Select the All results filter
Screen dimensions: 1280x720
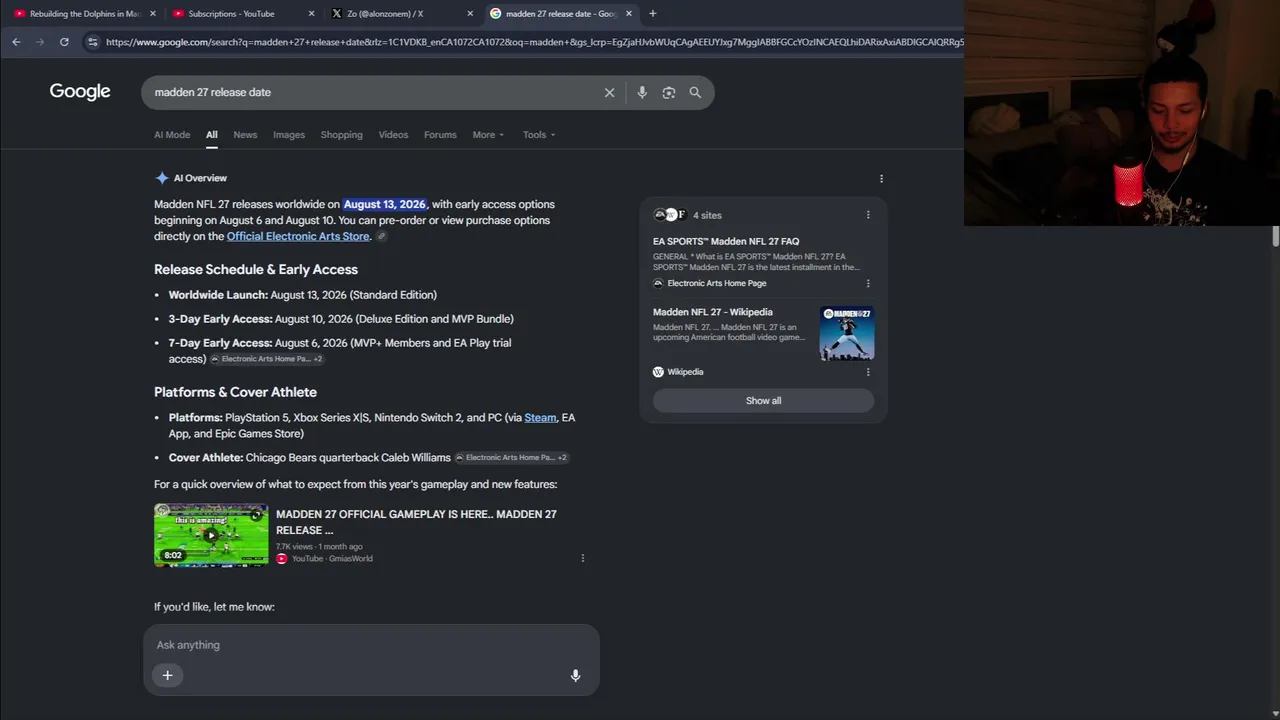coord(212,135)
